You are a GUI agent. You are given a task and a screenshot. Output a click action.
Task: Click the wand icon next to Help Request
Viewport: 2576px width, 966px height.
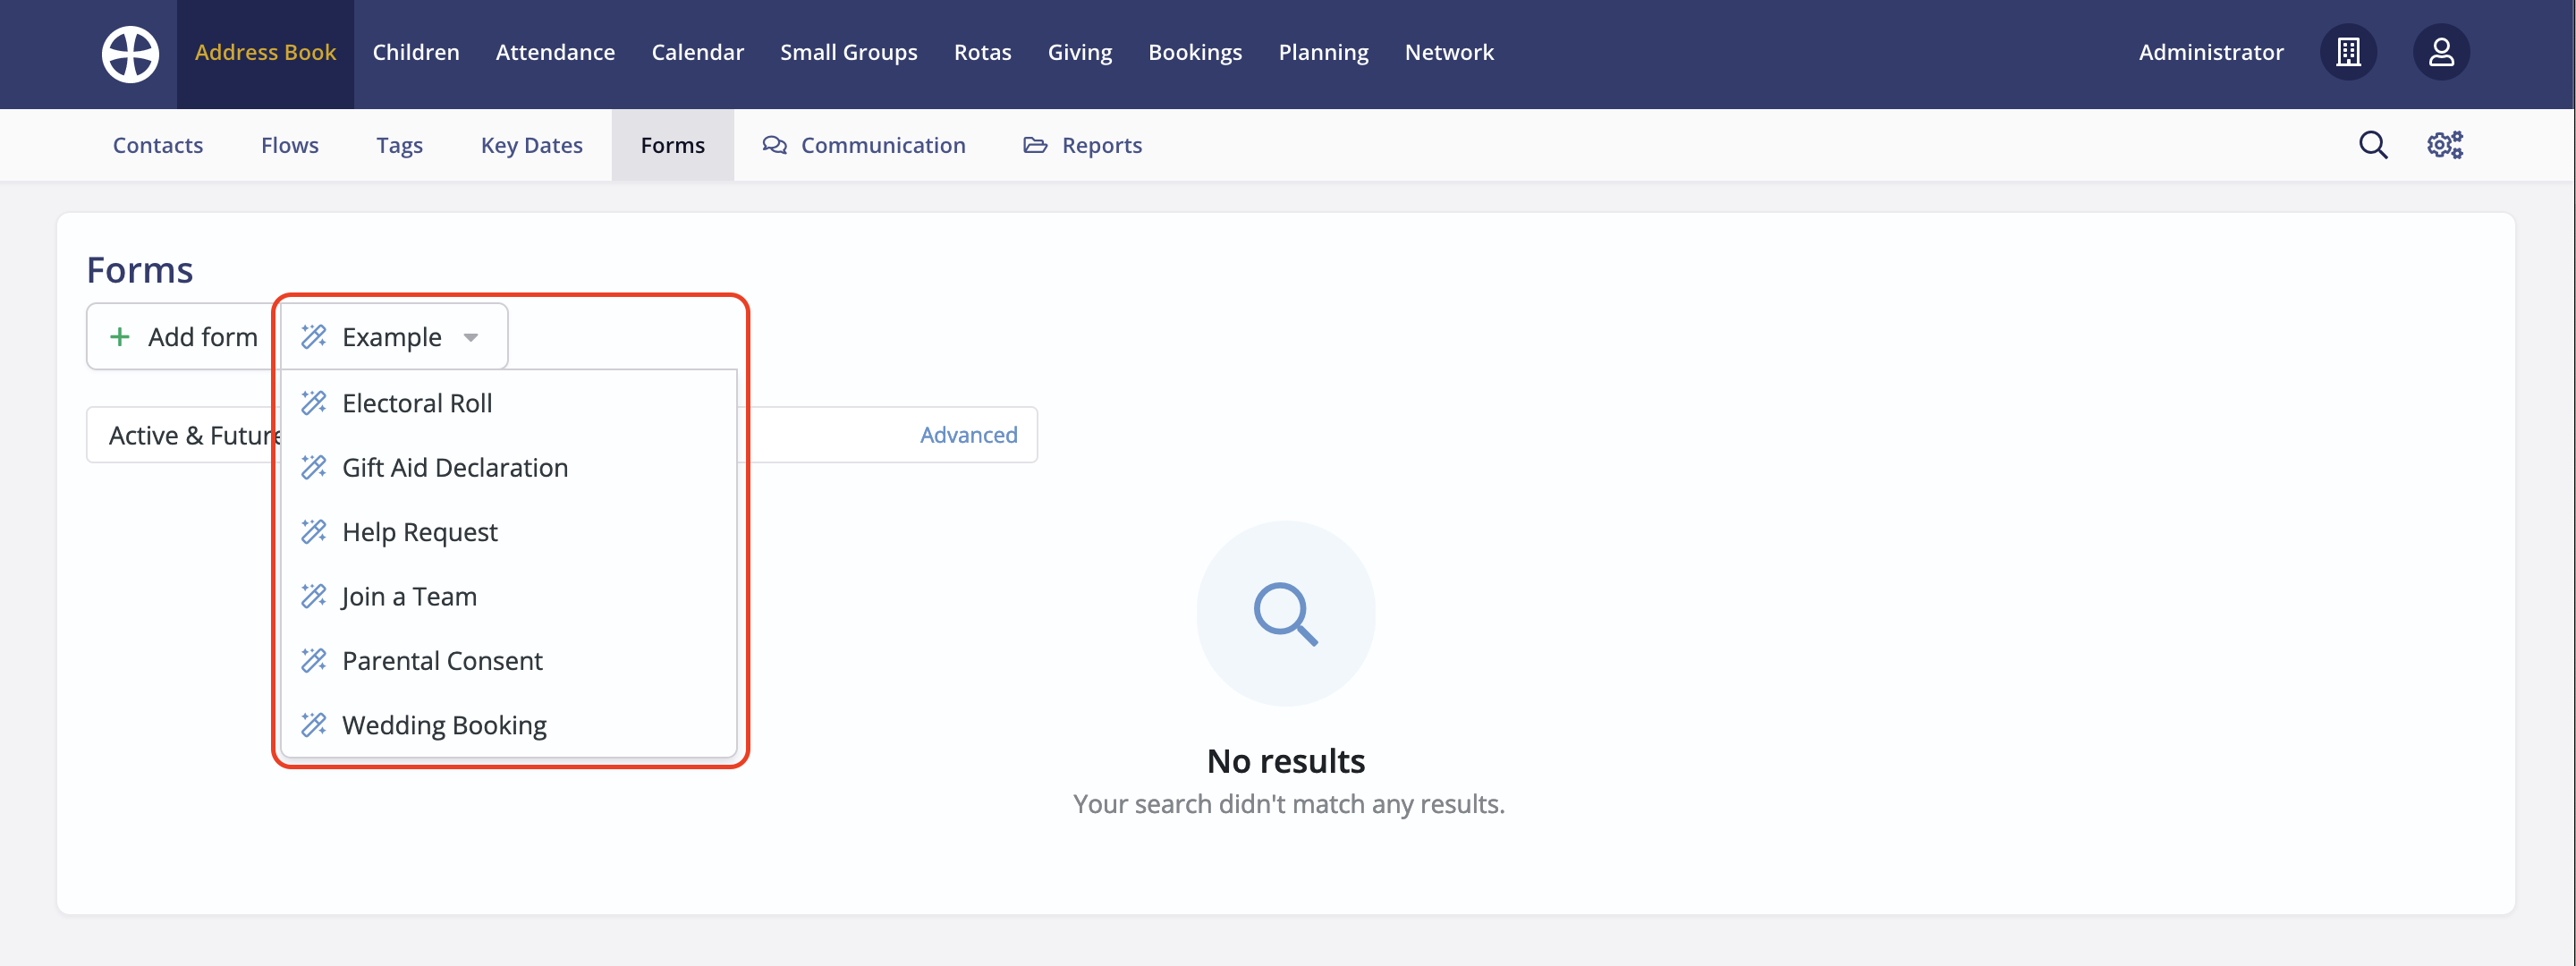pyautogui.click(x=314, y=531)
